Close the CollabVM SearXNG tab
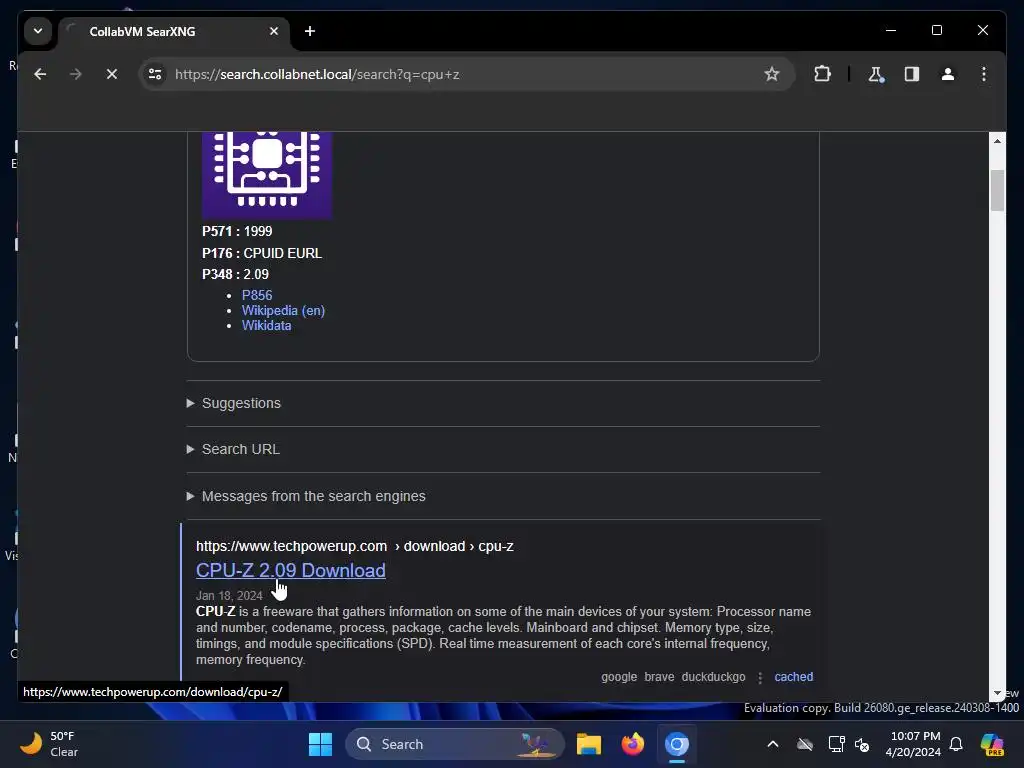 pyautogui.click(x=274, y=31)
